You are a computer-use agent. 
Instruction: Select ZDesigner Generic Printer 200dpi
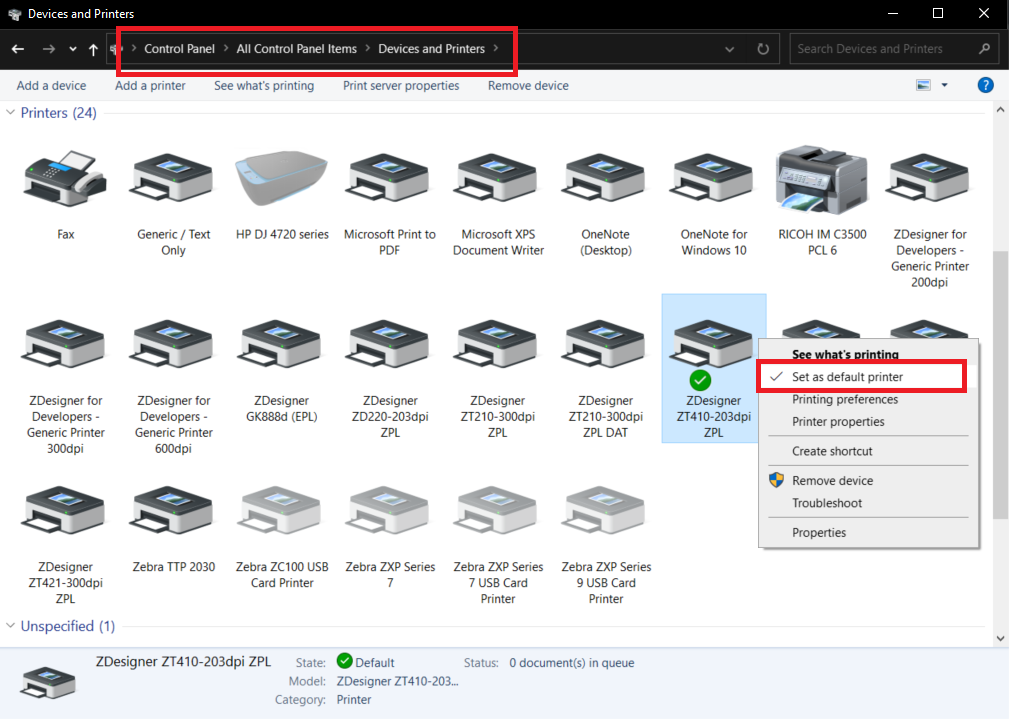(x=929, y=180)
